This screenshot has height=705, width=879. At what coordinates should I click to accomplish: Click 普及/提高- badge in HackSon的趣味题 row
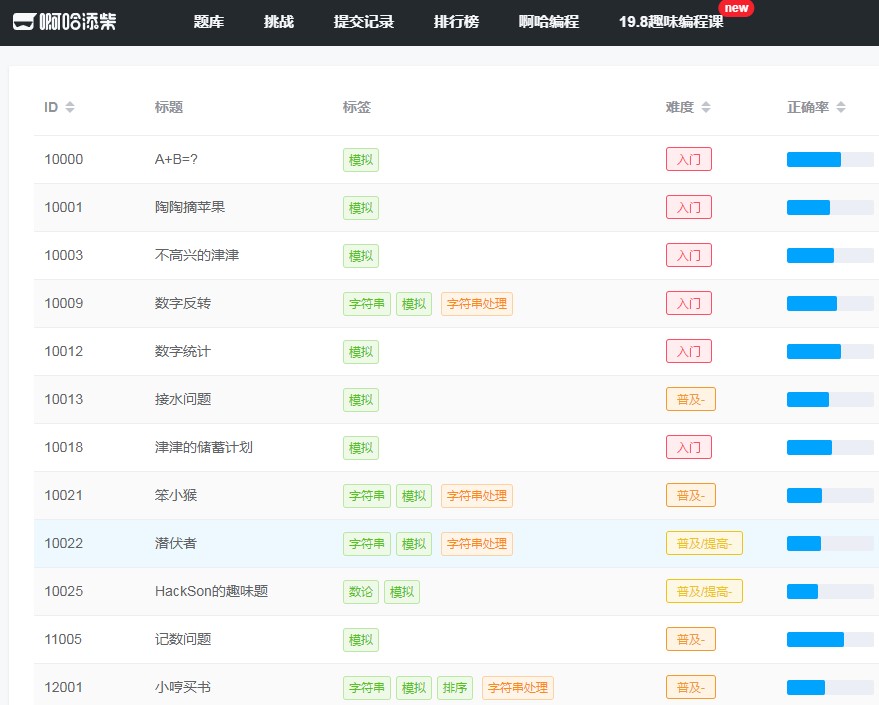tap(704, 591)
